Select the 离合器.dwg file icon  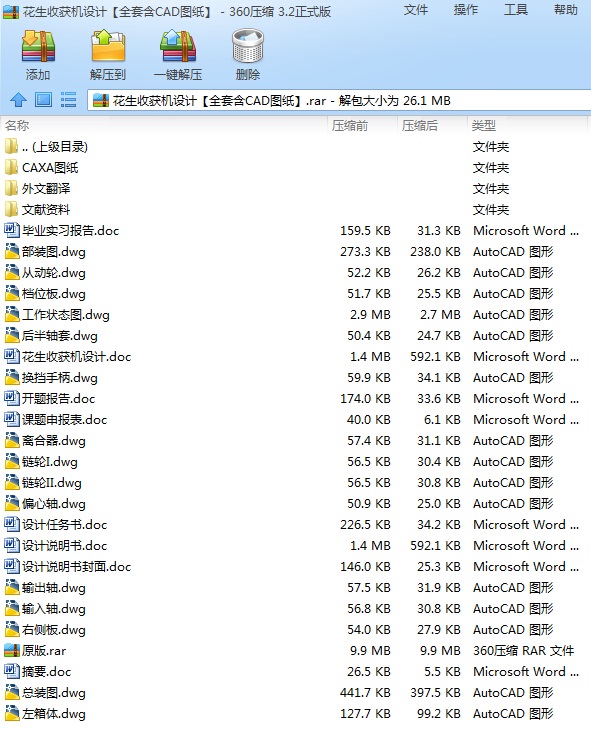[11, 440]
